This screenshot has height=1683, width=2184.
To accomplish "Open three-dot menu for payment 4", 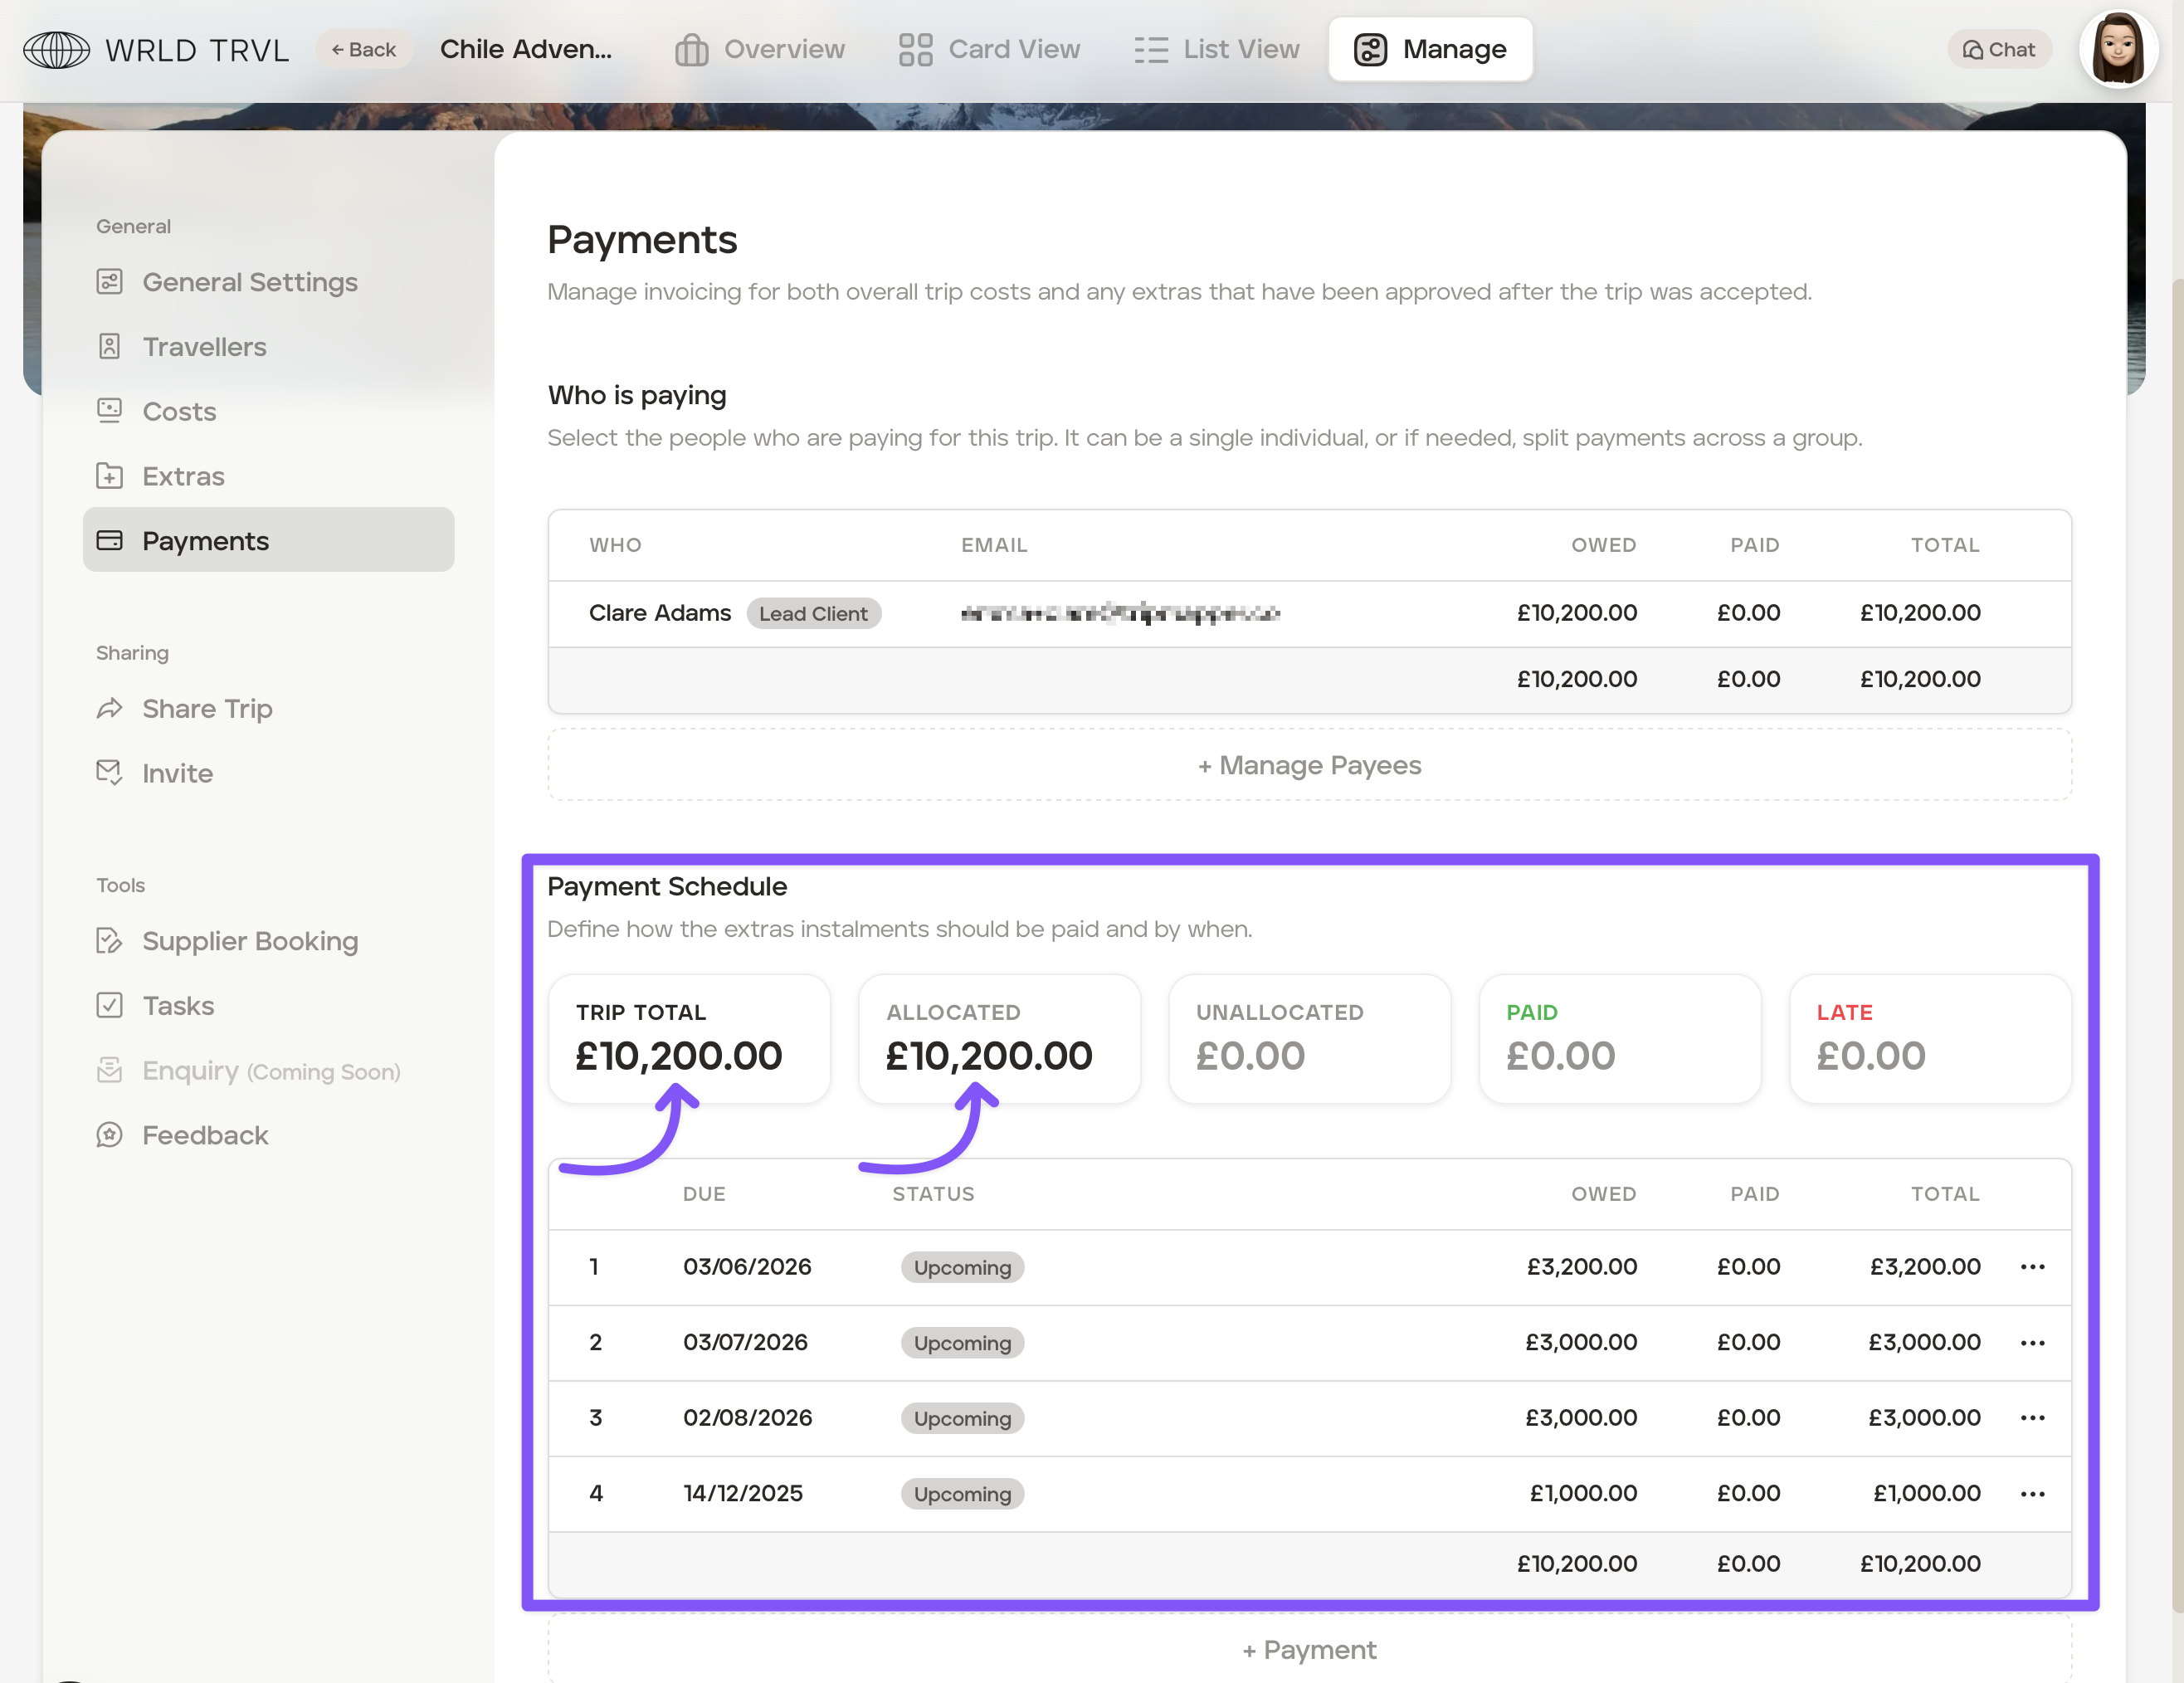I will coord(2032,1494).
